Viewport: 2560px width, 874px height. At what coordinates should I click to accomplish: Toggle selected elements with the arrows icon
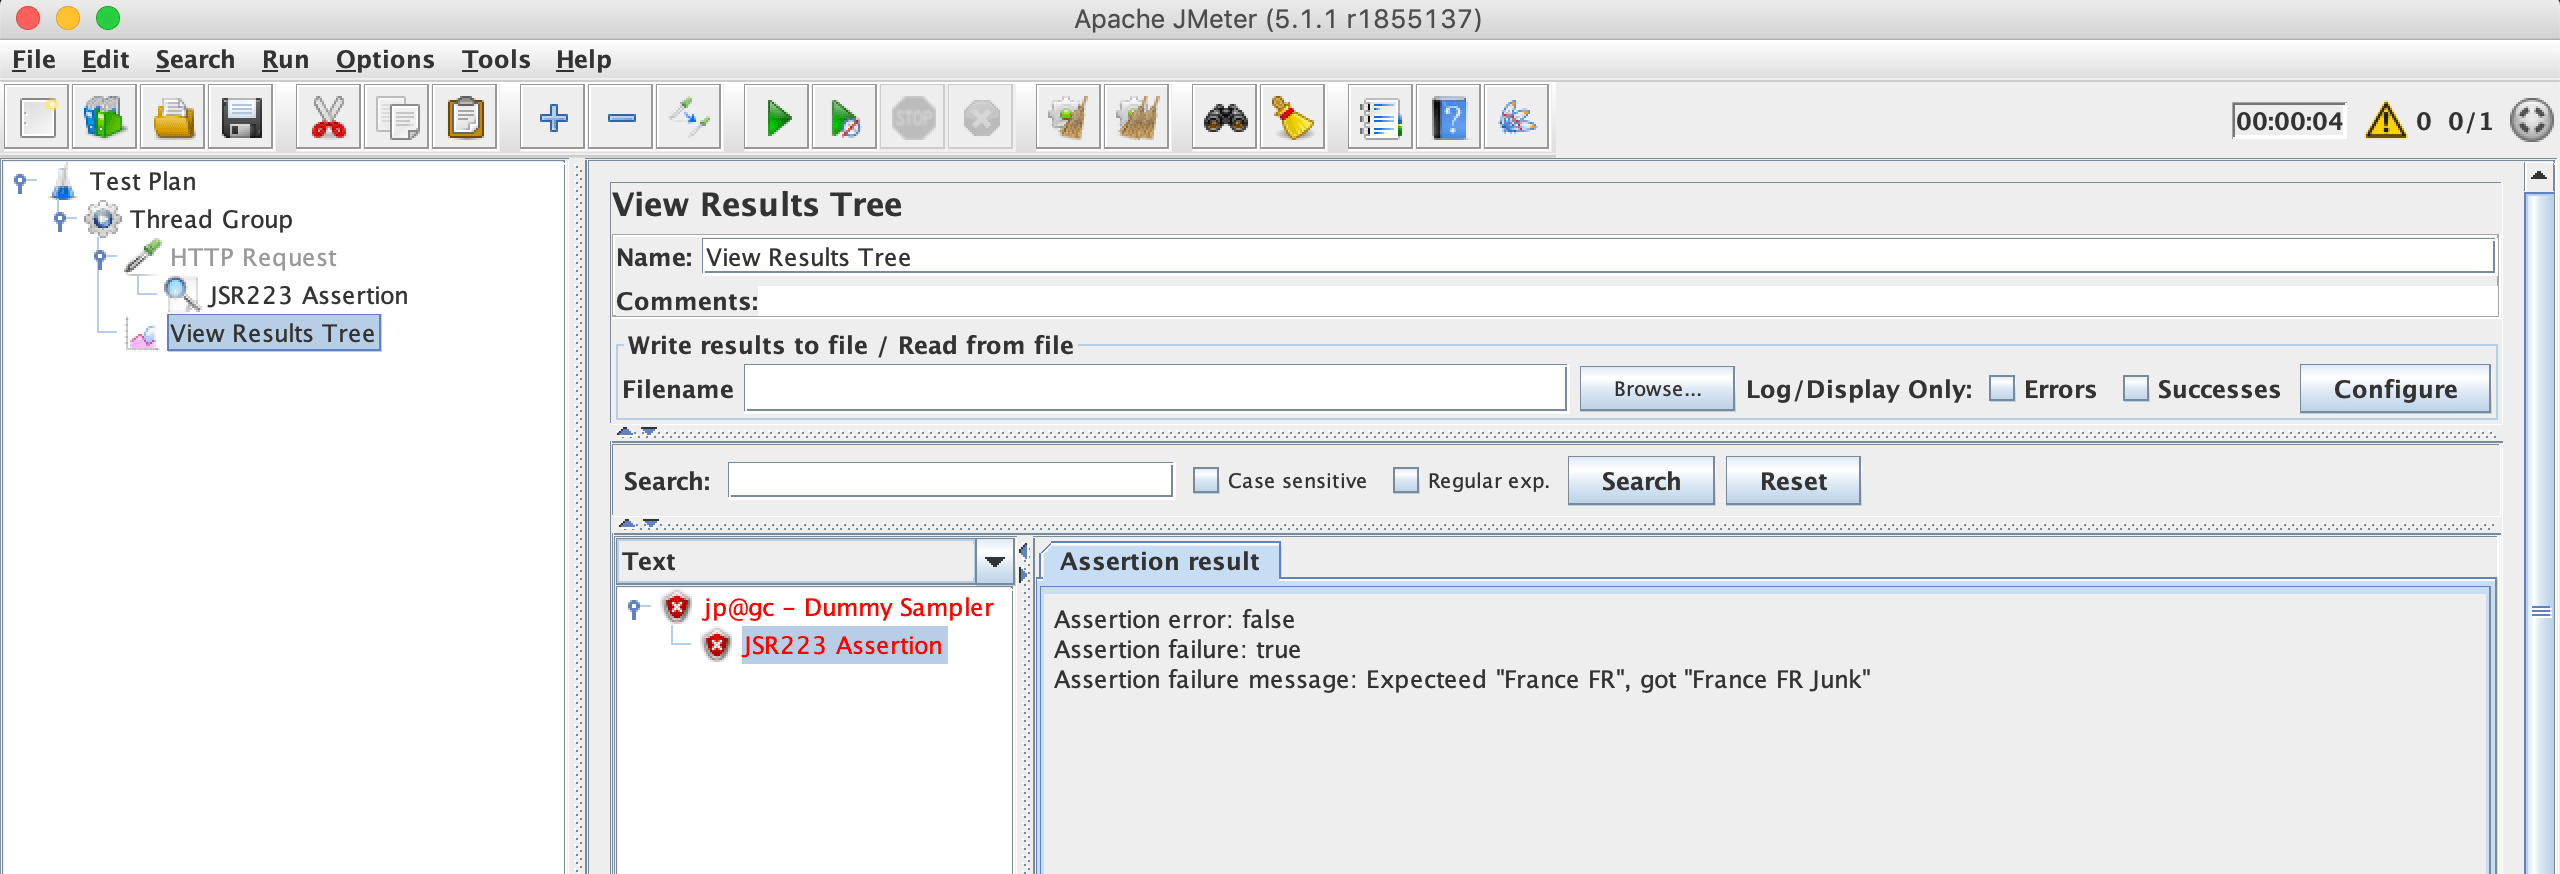click(689, 119)
